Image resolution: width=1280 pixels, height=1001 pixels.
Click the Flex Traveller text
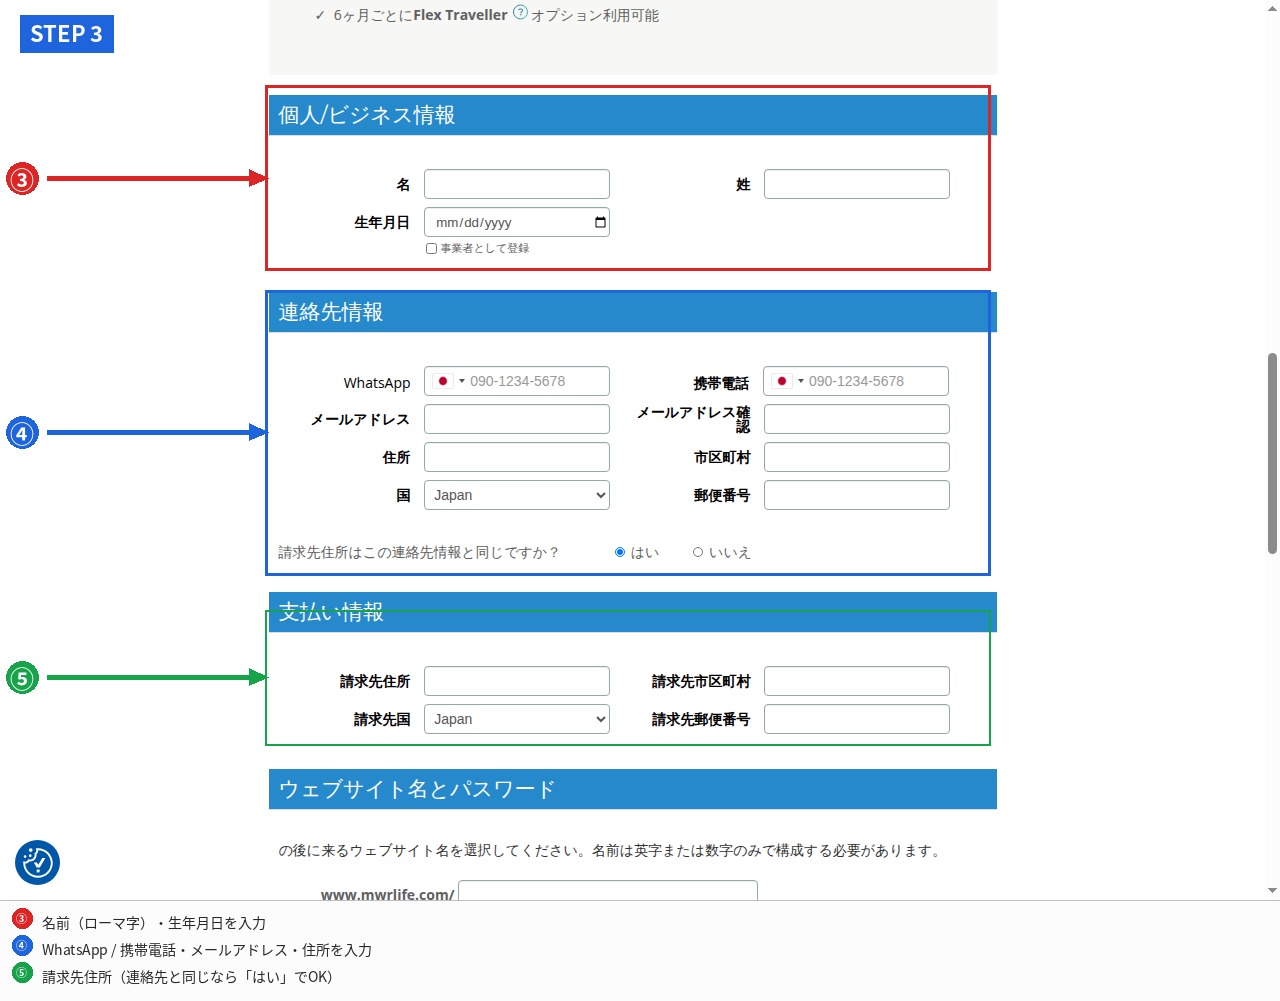(460, 15)
